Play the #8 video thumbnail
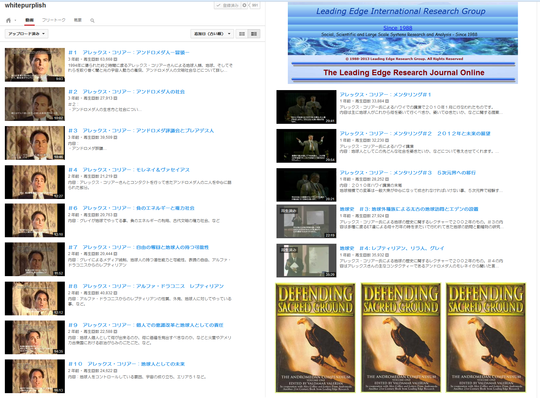This screenshot has width=540, height=398. pos(35,298)
